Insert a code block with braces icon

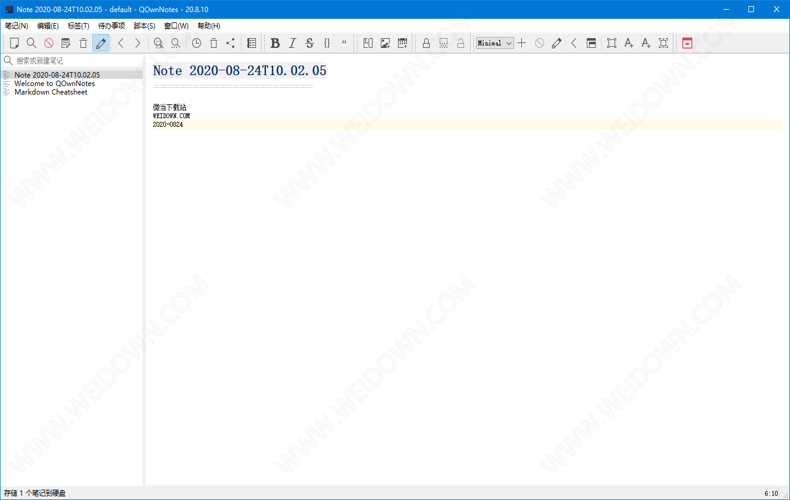[327, 43]
